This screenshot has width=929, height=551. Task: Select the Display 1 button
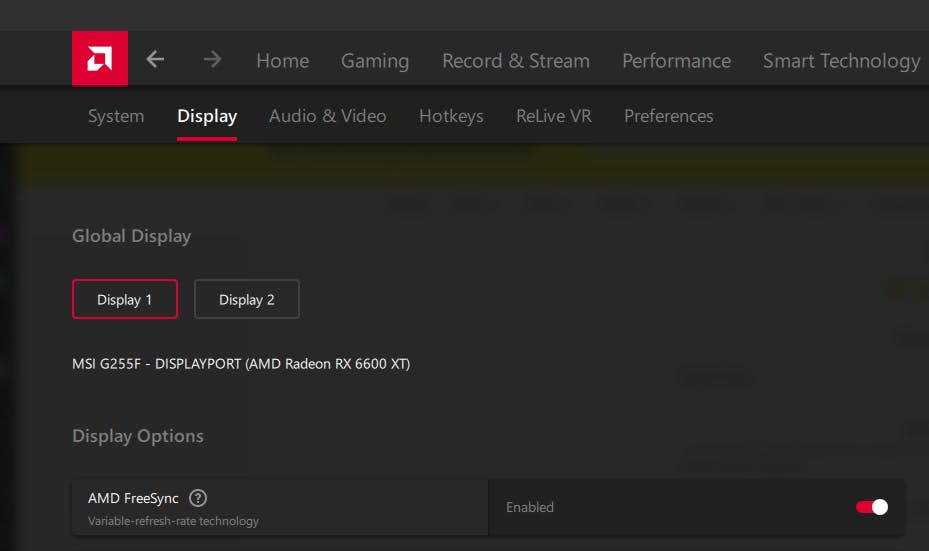(125, 299)
